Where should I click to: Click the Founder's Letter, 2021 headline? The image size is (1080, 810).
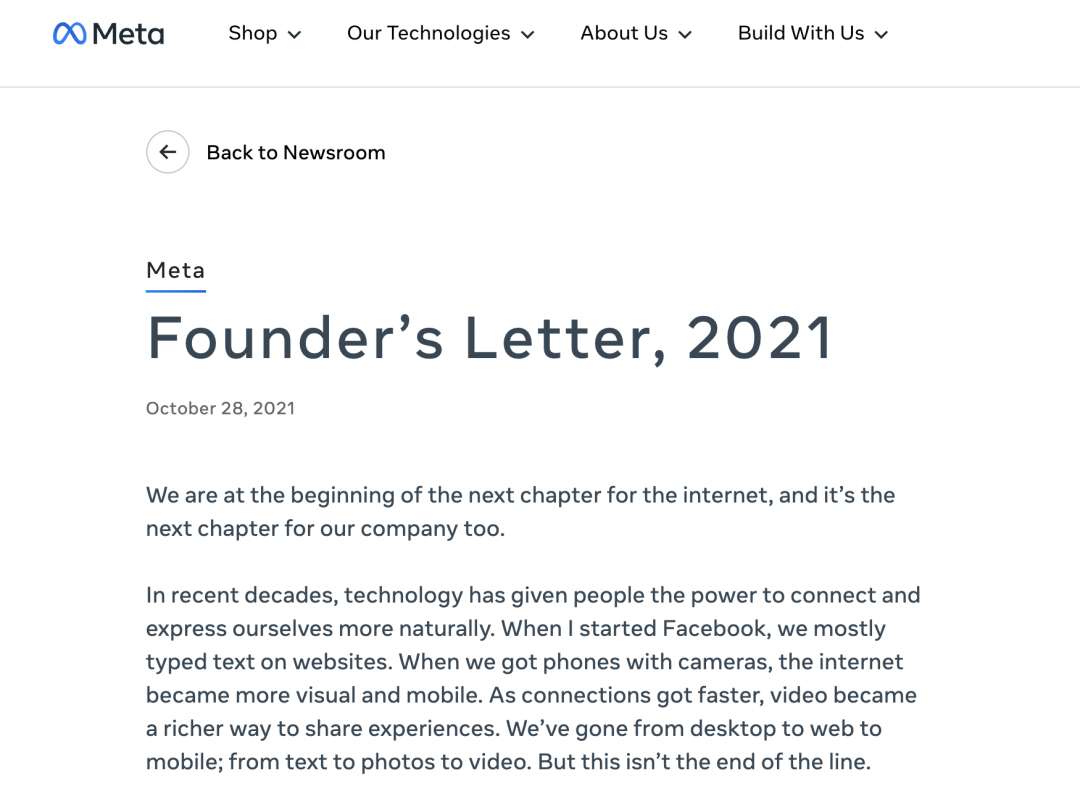pyautogui.click(x=489, y=338)
